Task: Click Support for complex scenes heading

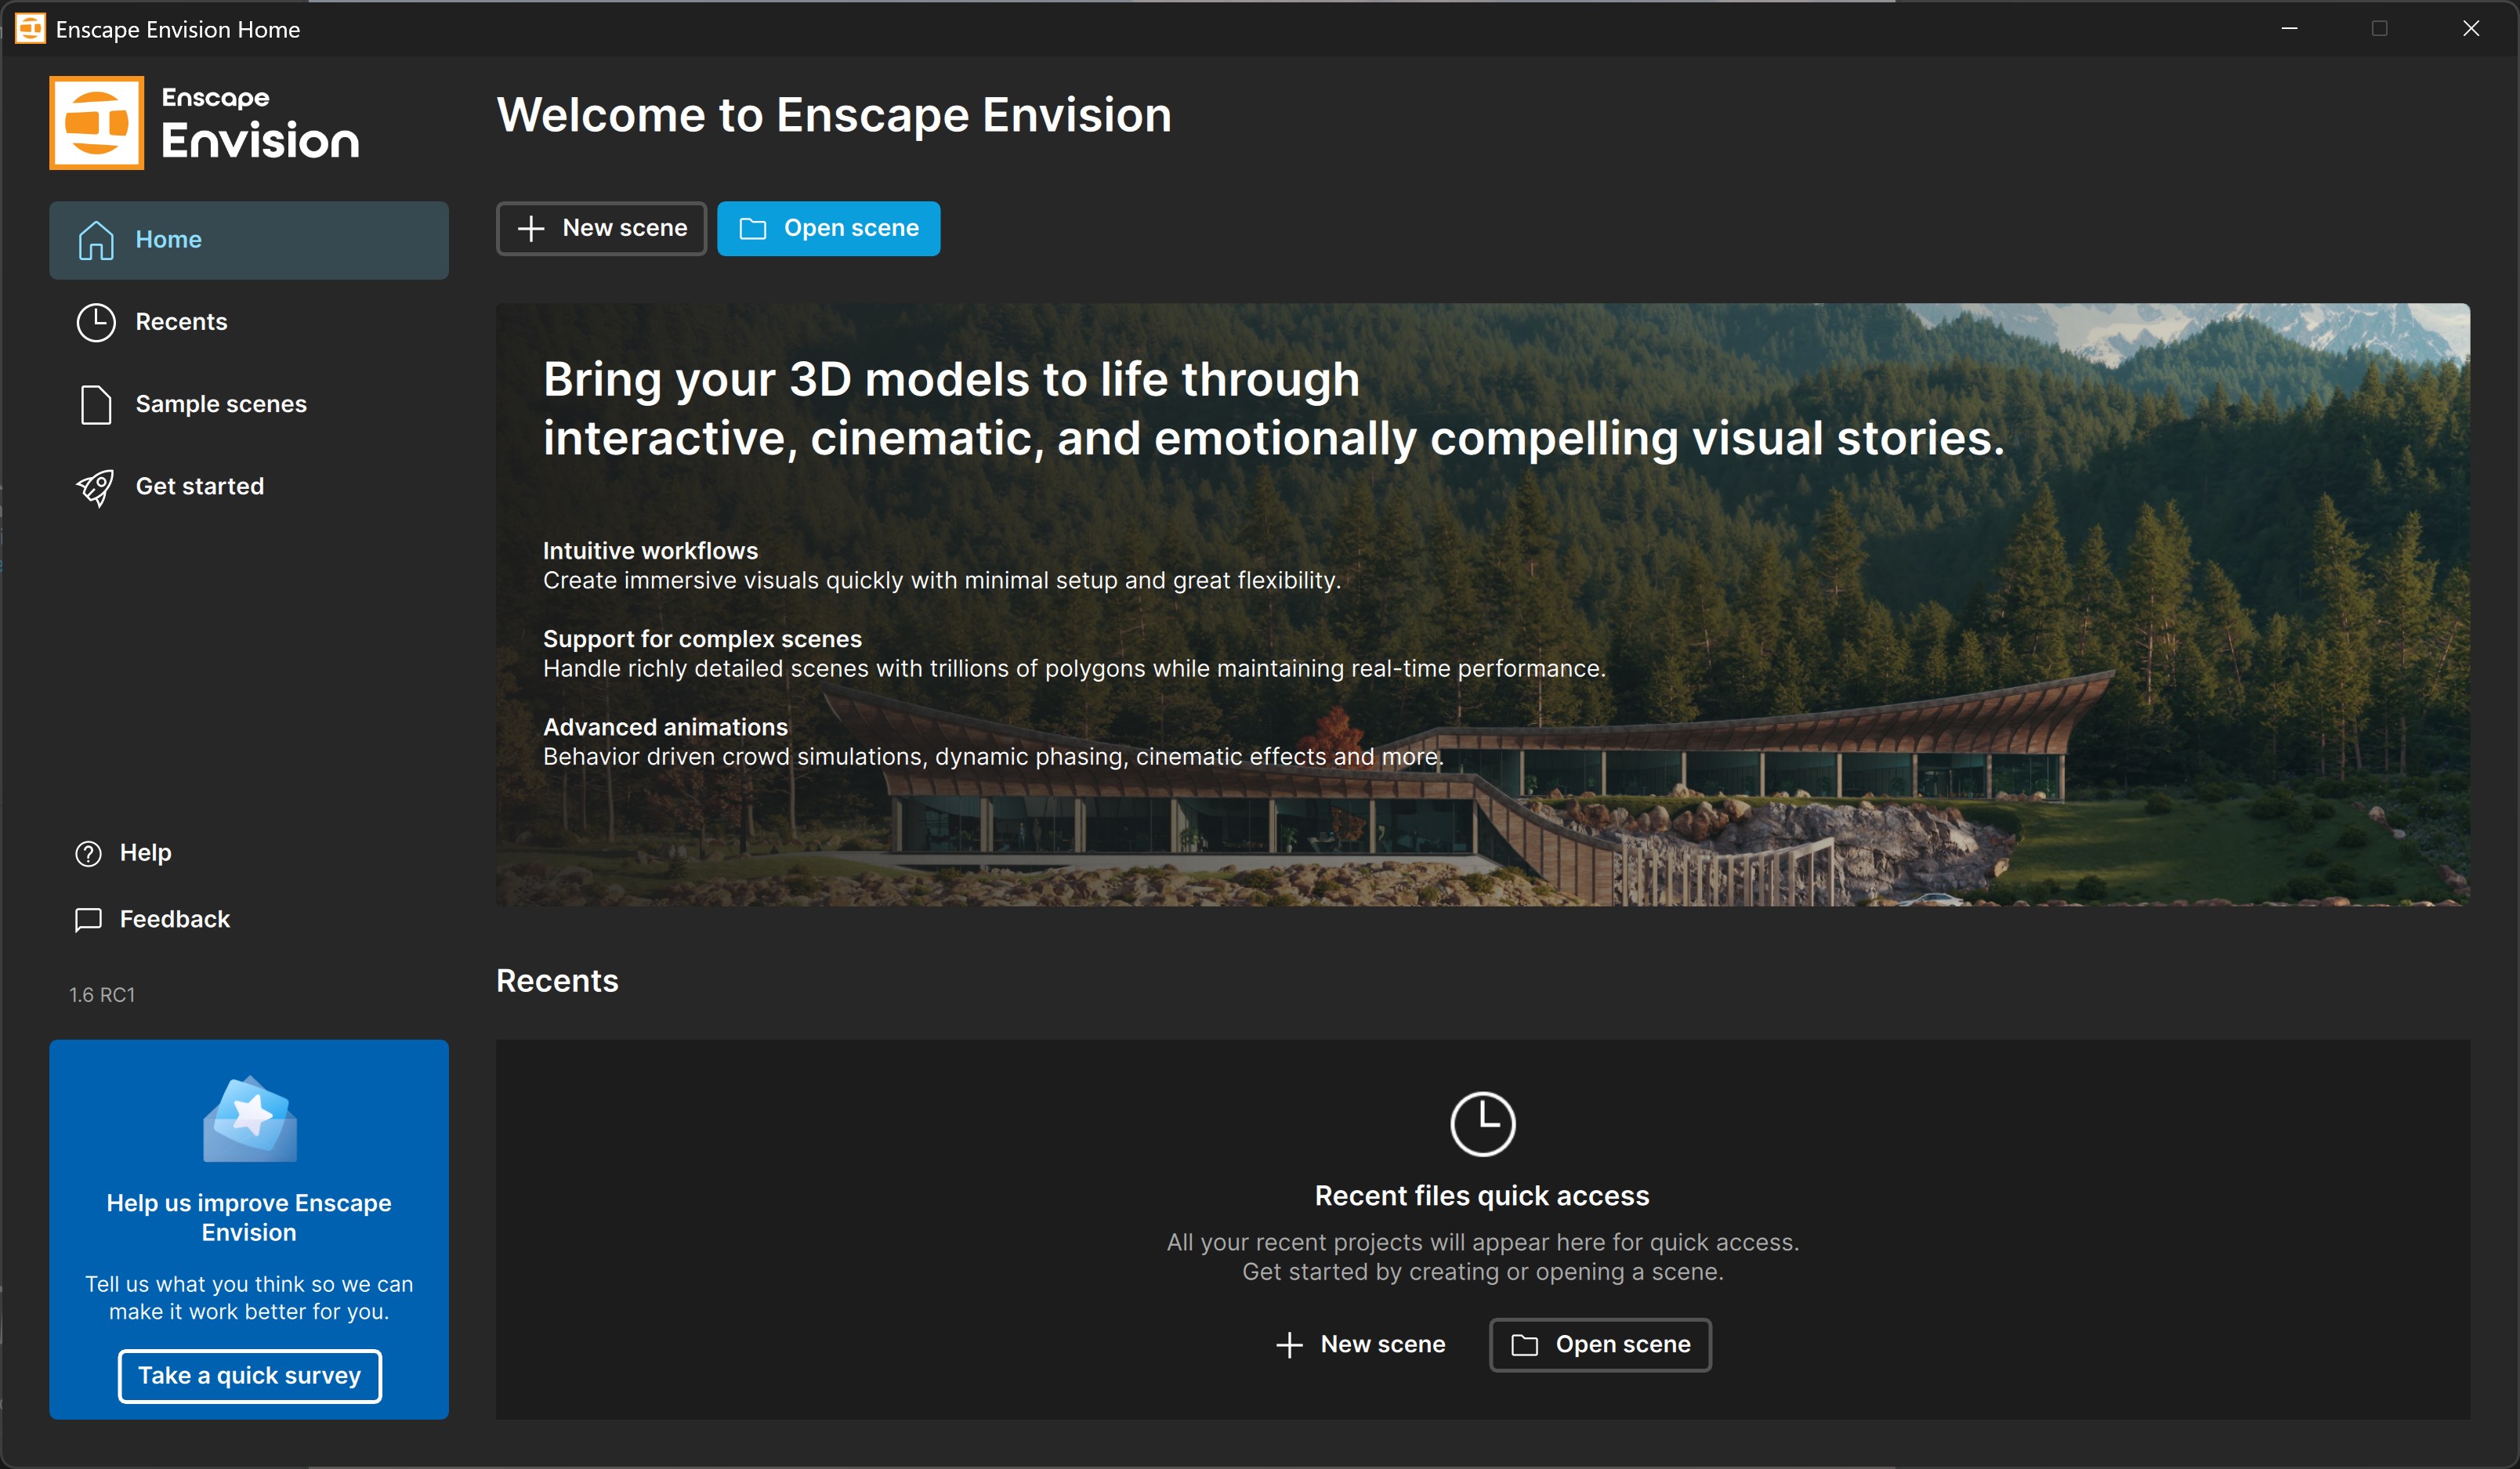Action: click(x=702, y=639)
